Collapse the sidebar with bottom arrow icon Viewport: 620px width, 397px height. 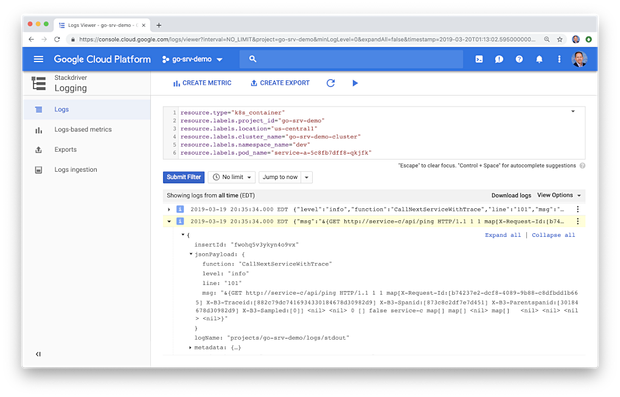click(38, 354)
